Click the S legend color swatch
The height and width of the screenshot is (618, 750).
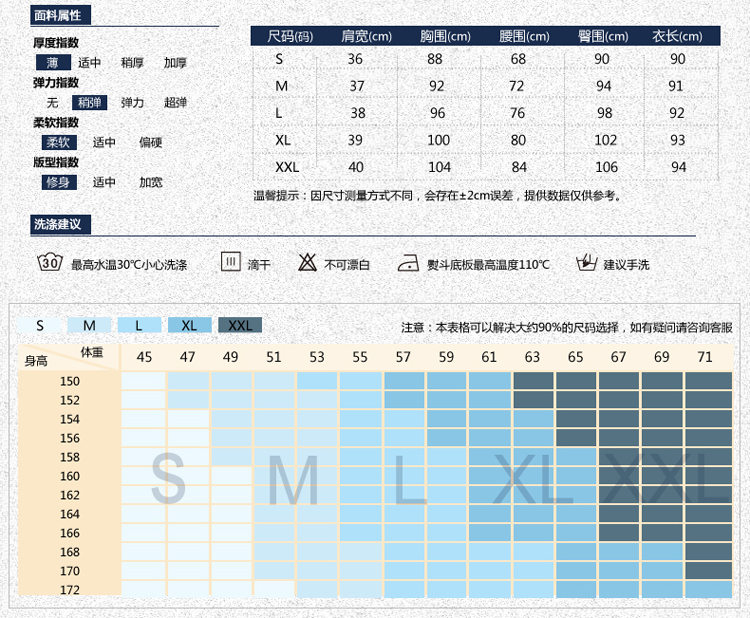point(40,325)
